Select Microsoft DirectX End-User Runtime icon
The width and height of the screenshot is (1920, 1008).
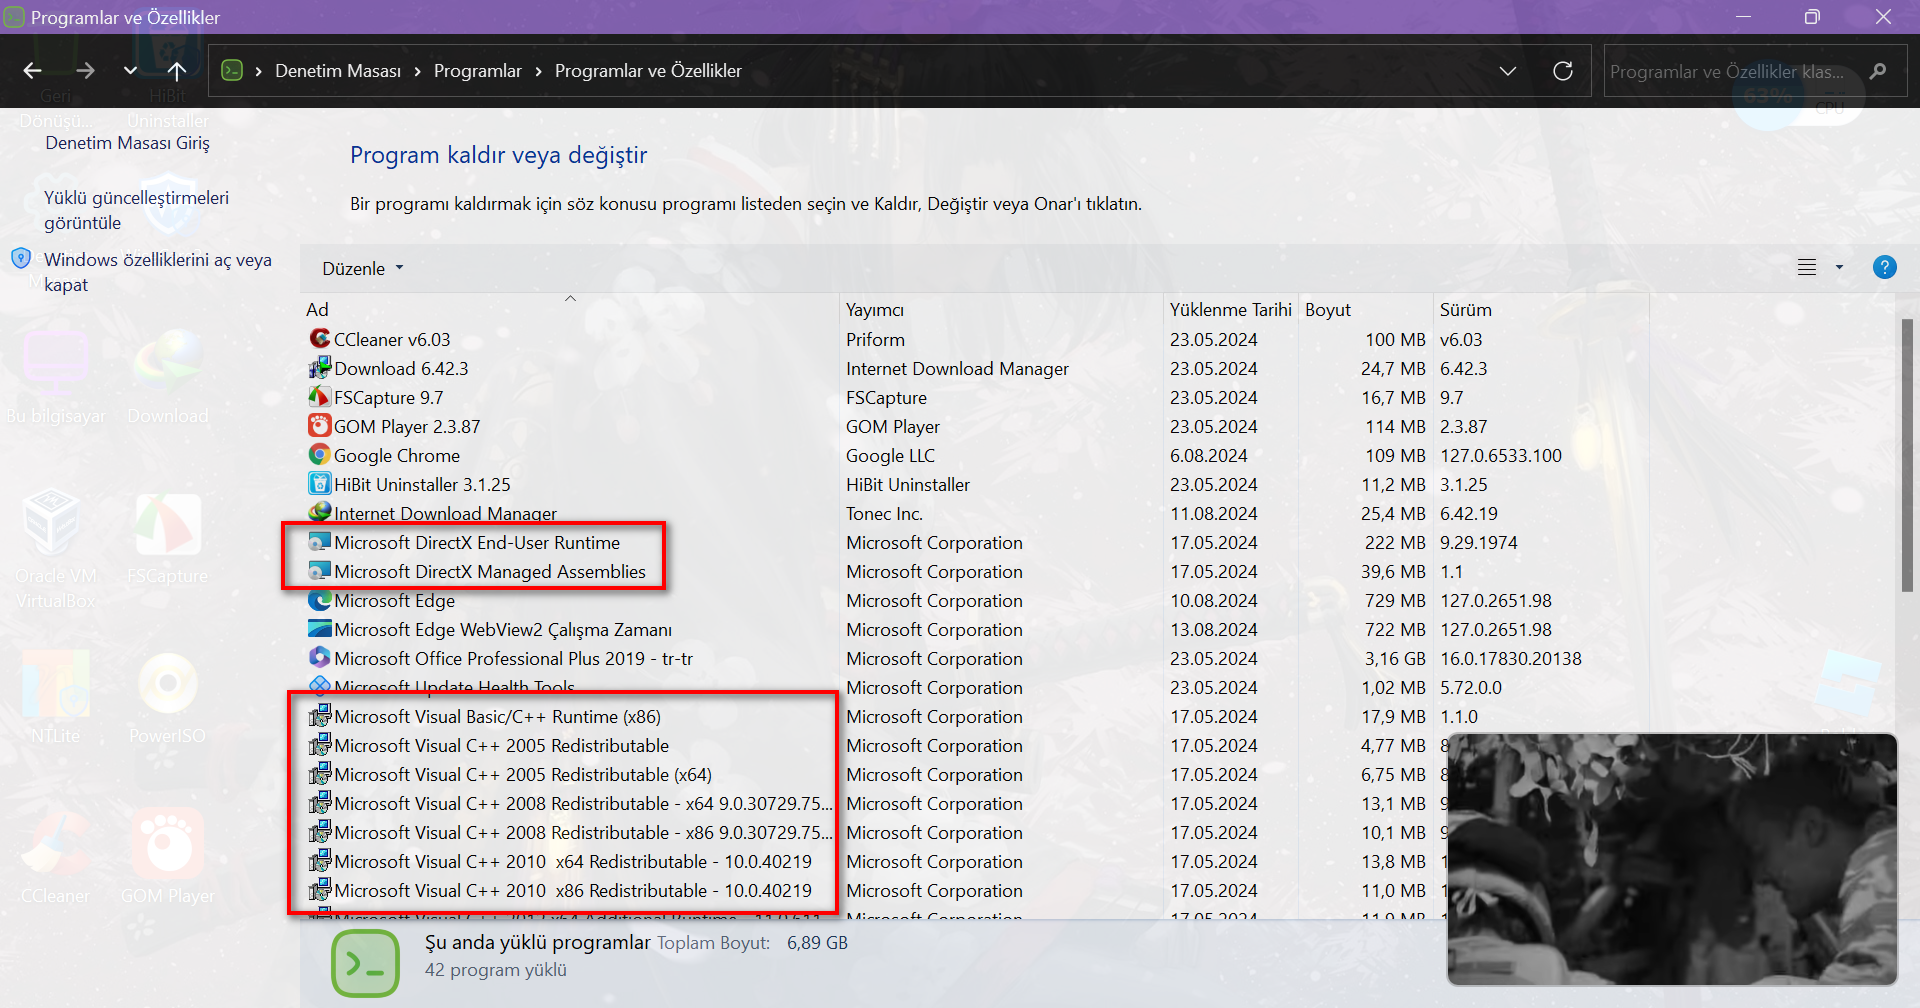(319, 542)
